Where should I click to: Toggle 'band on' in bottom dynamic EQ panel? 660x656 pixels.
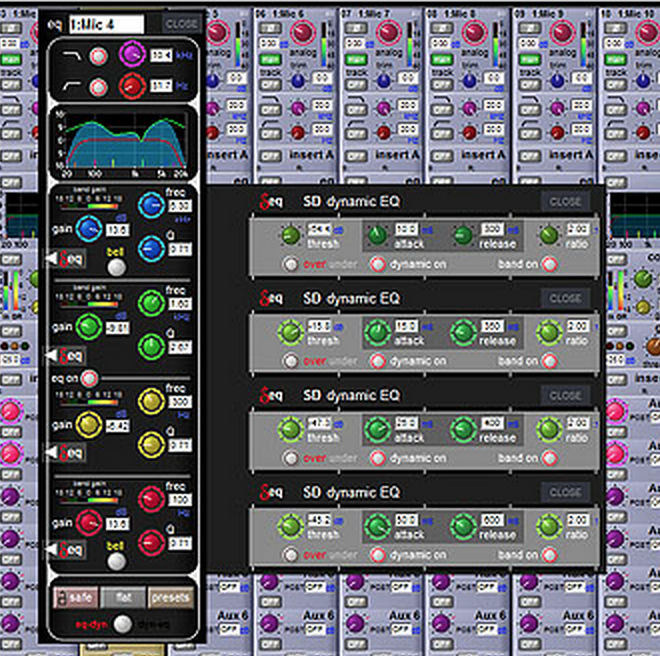549,555
